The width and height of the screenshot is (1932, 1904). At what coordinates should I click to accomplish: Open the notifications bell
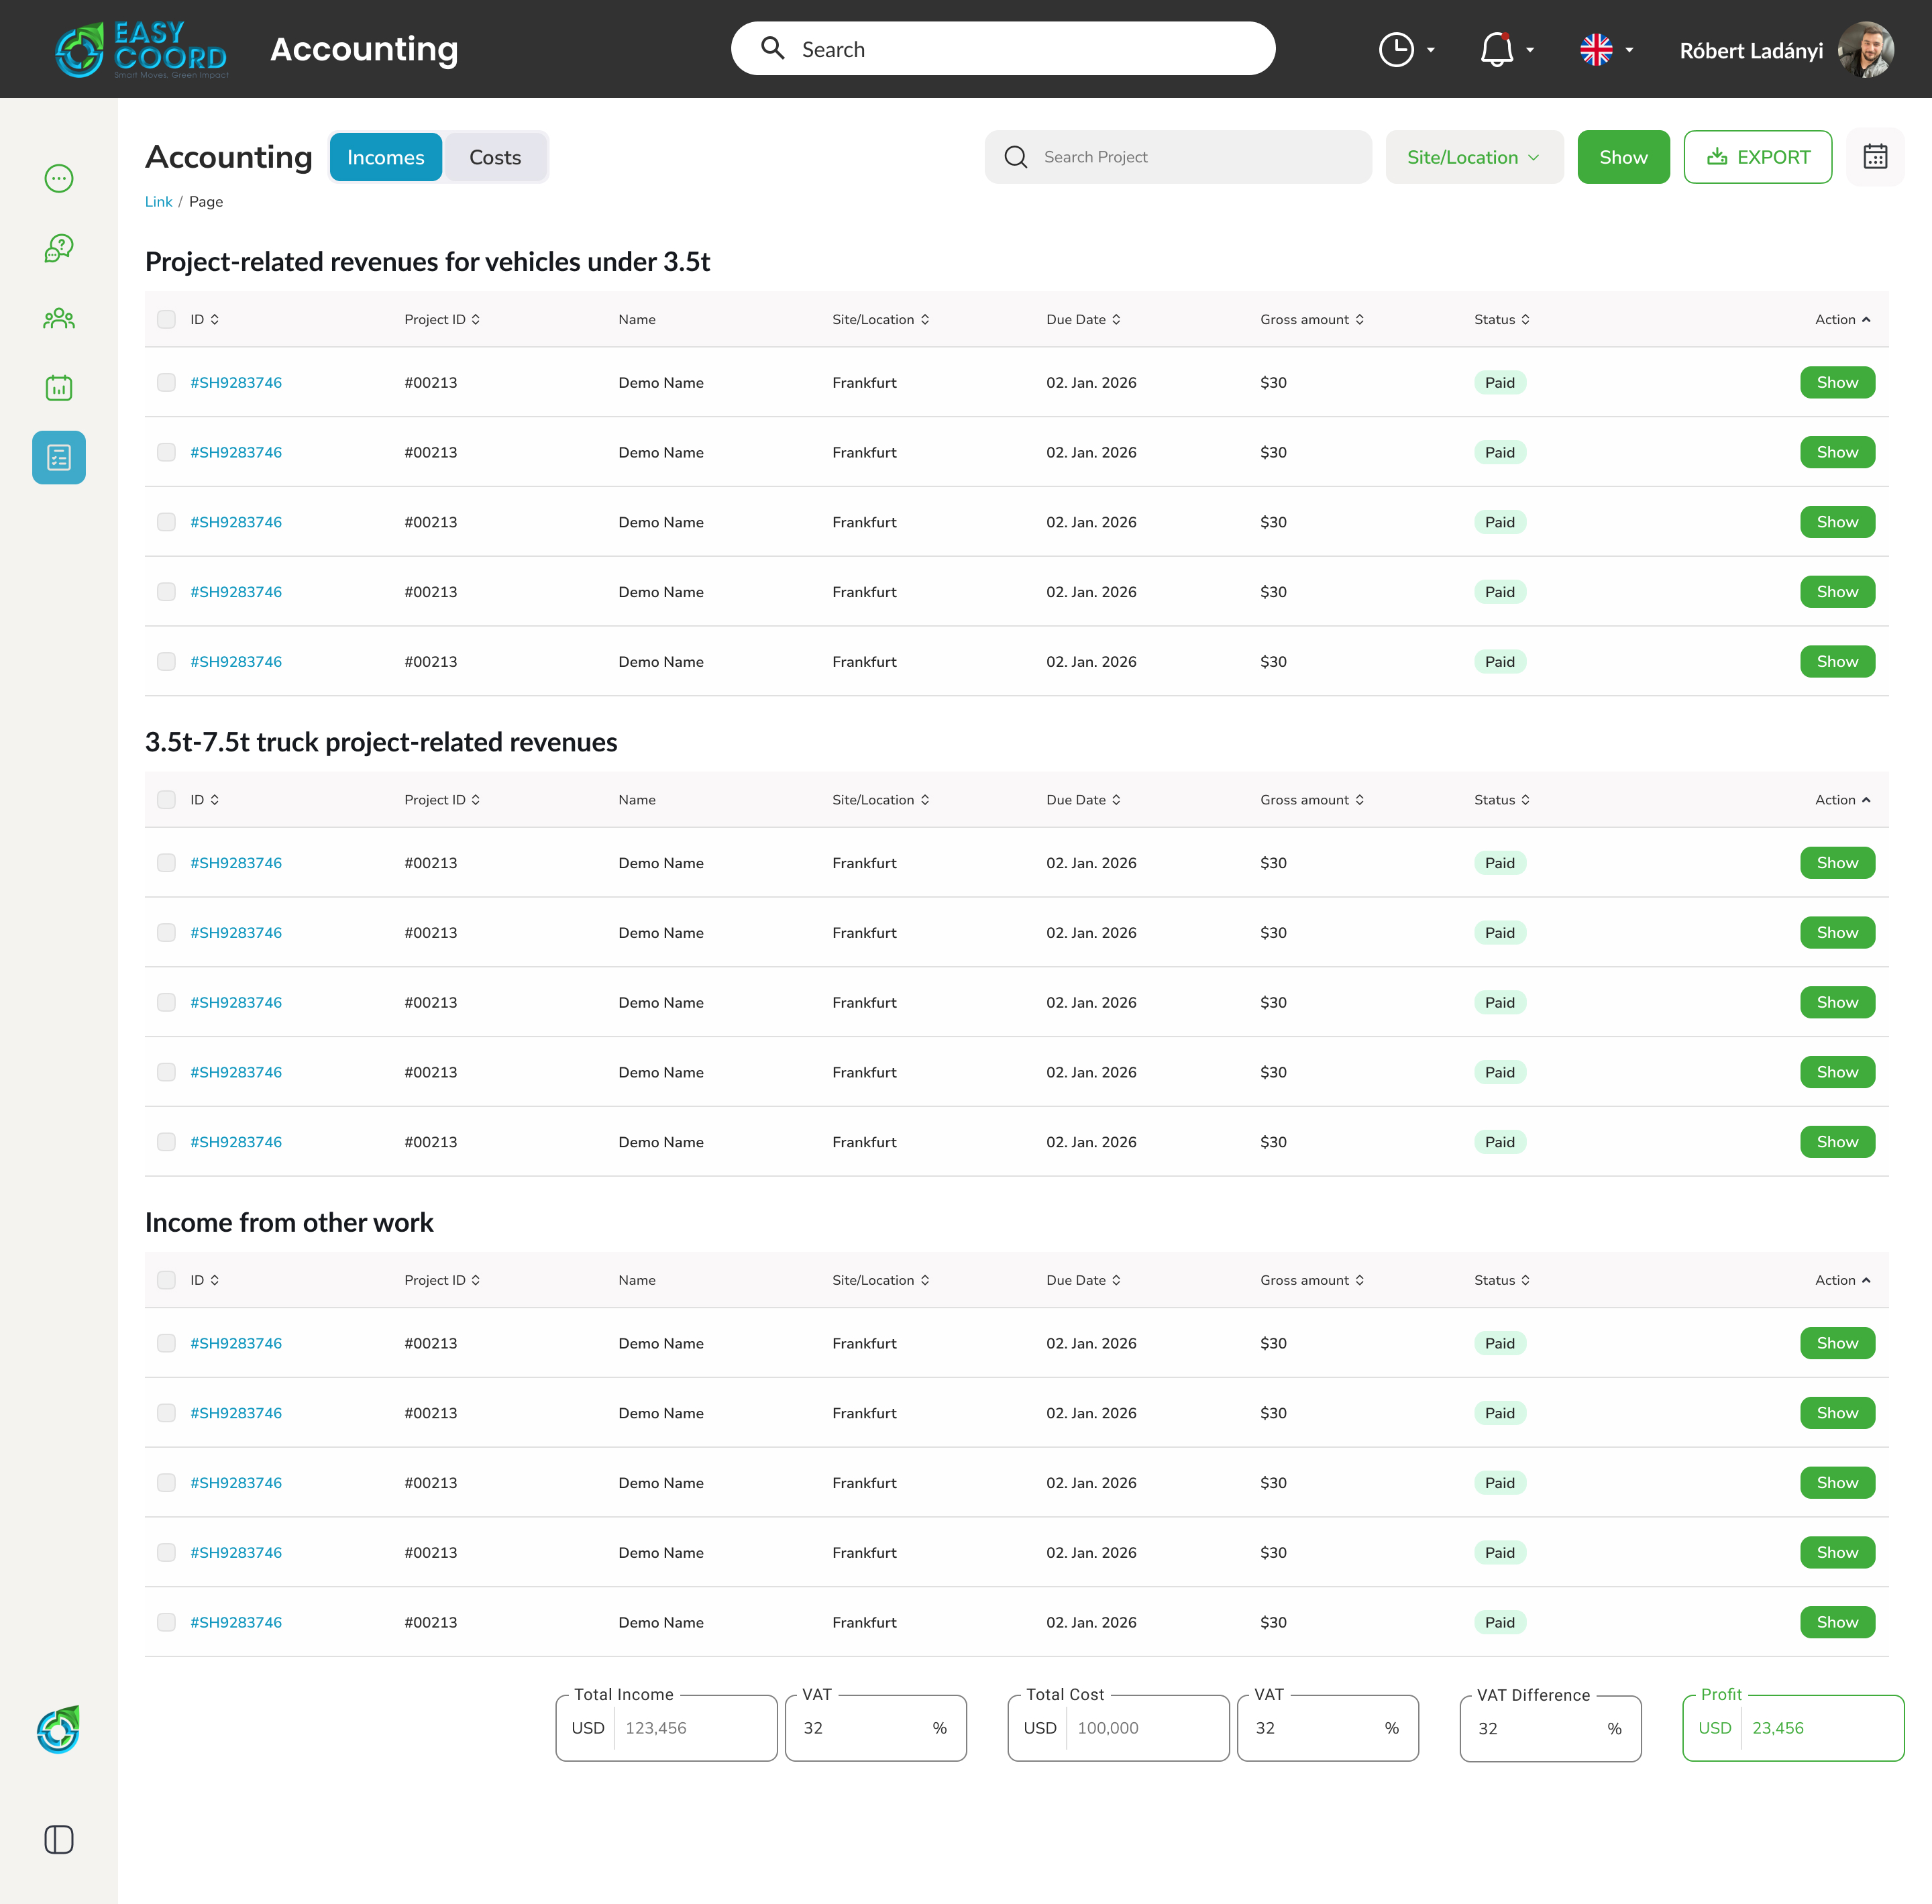1496,49
